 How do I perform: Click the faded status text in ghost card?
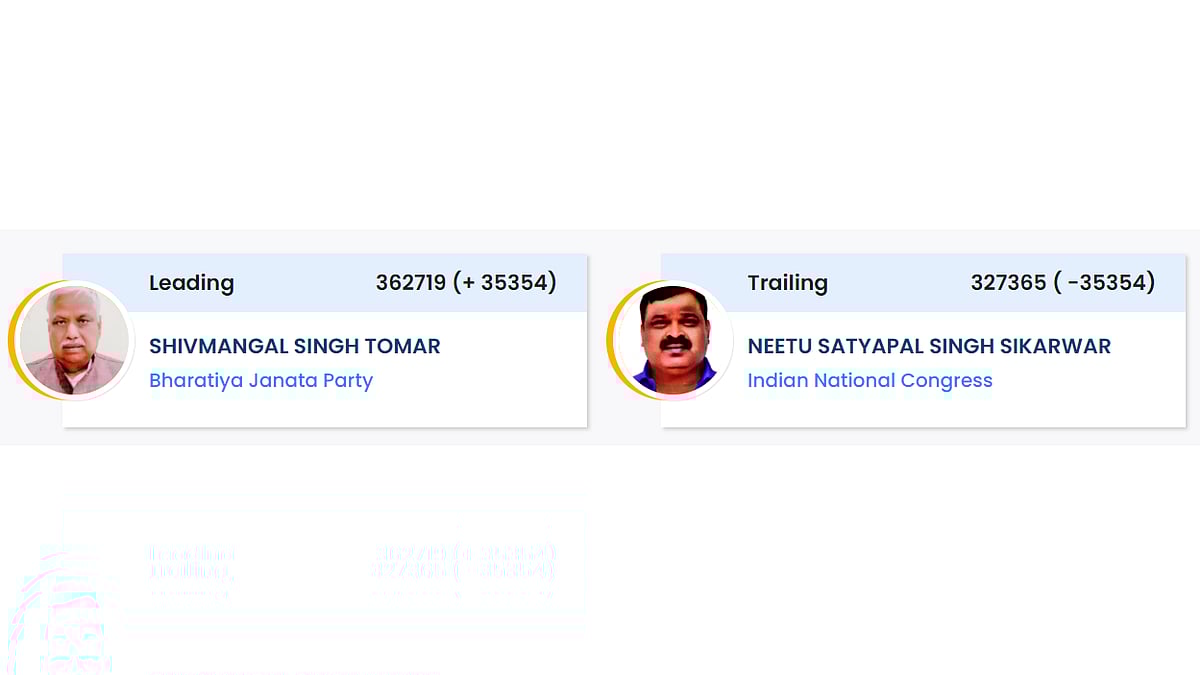point(191,562)
